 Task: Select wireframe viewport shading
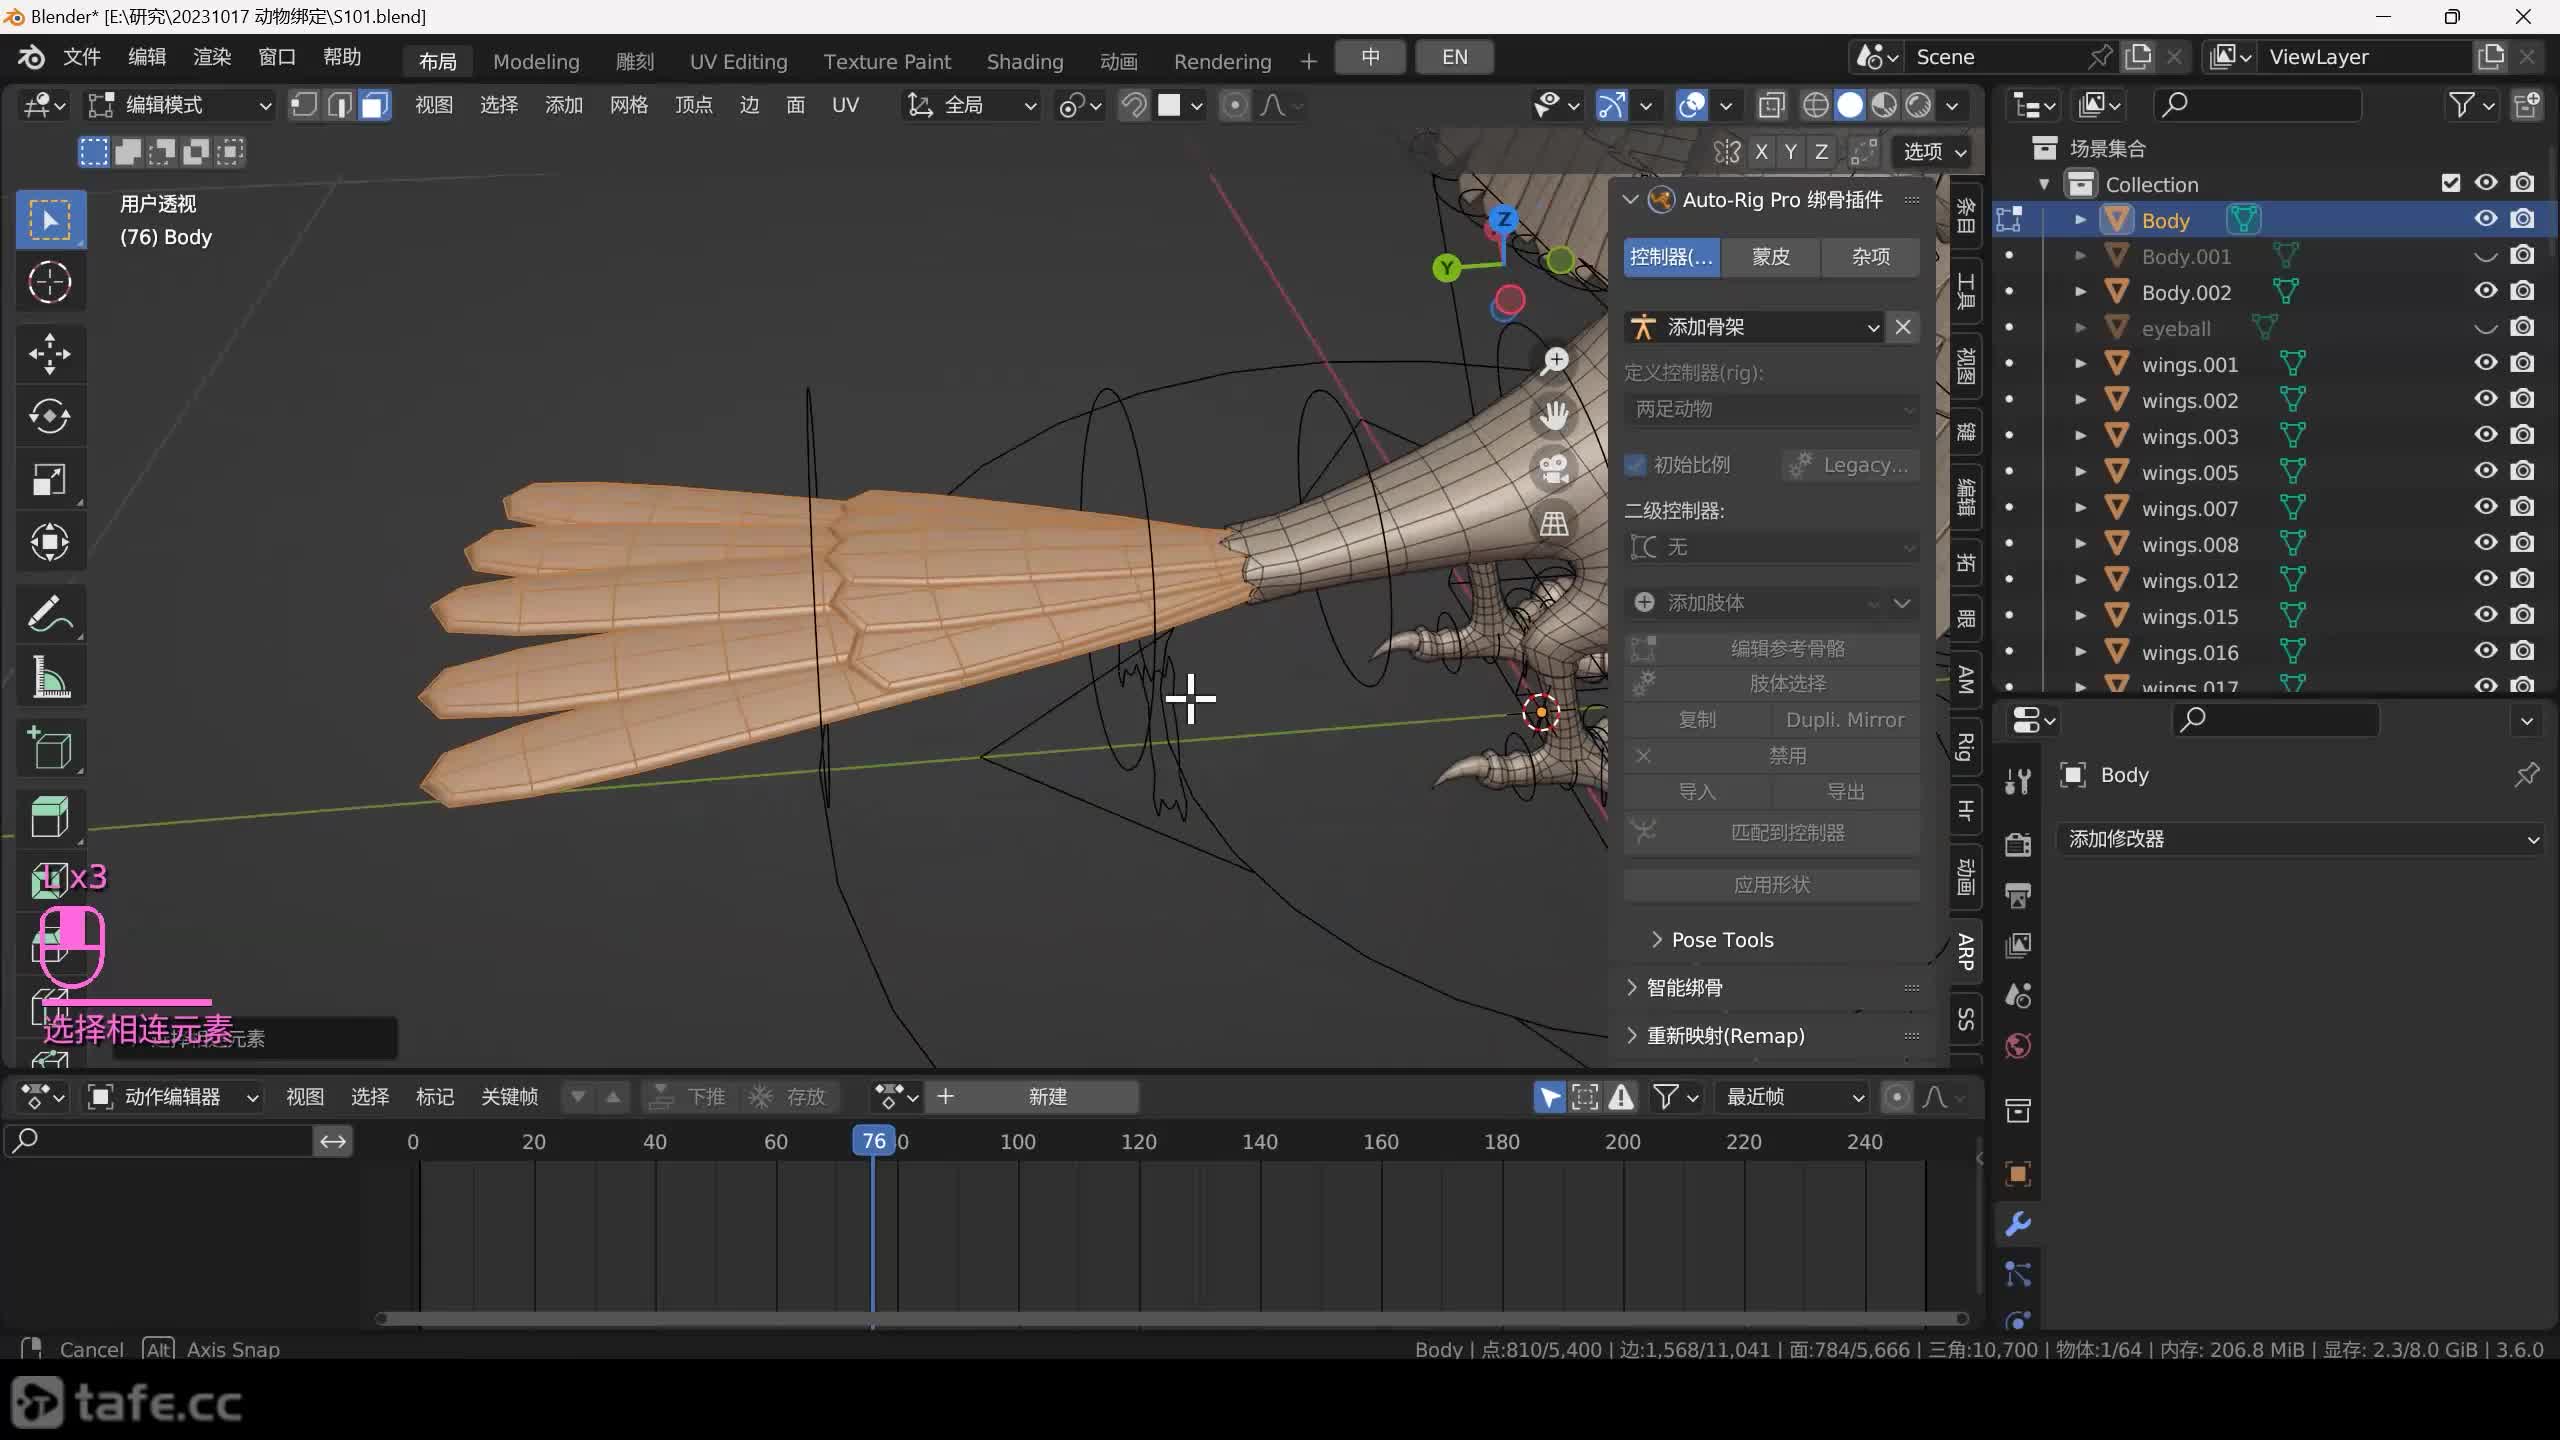(x=1816, y=105)
